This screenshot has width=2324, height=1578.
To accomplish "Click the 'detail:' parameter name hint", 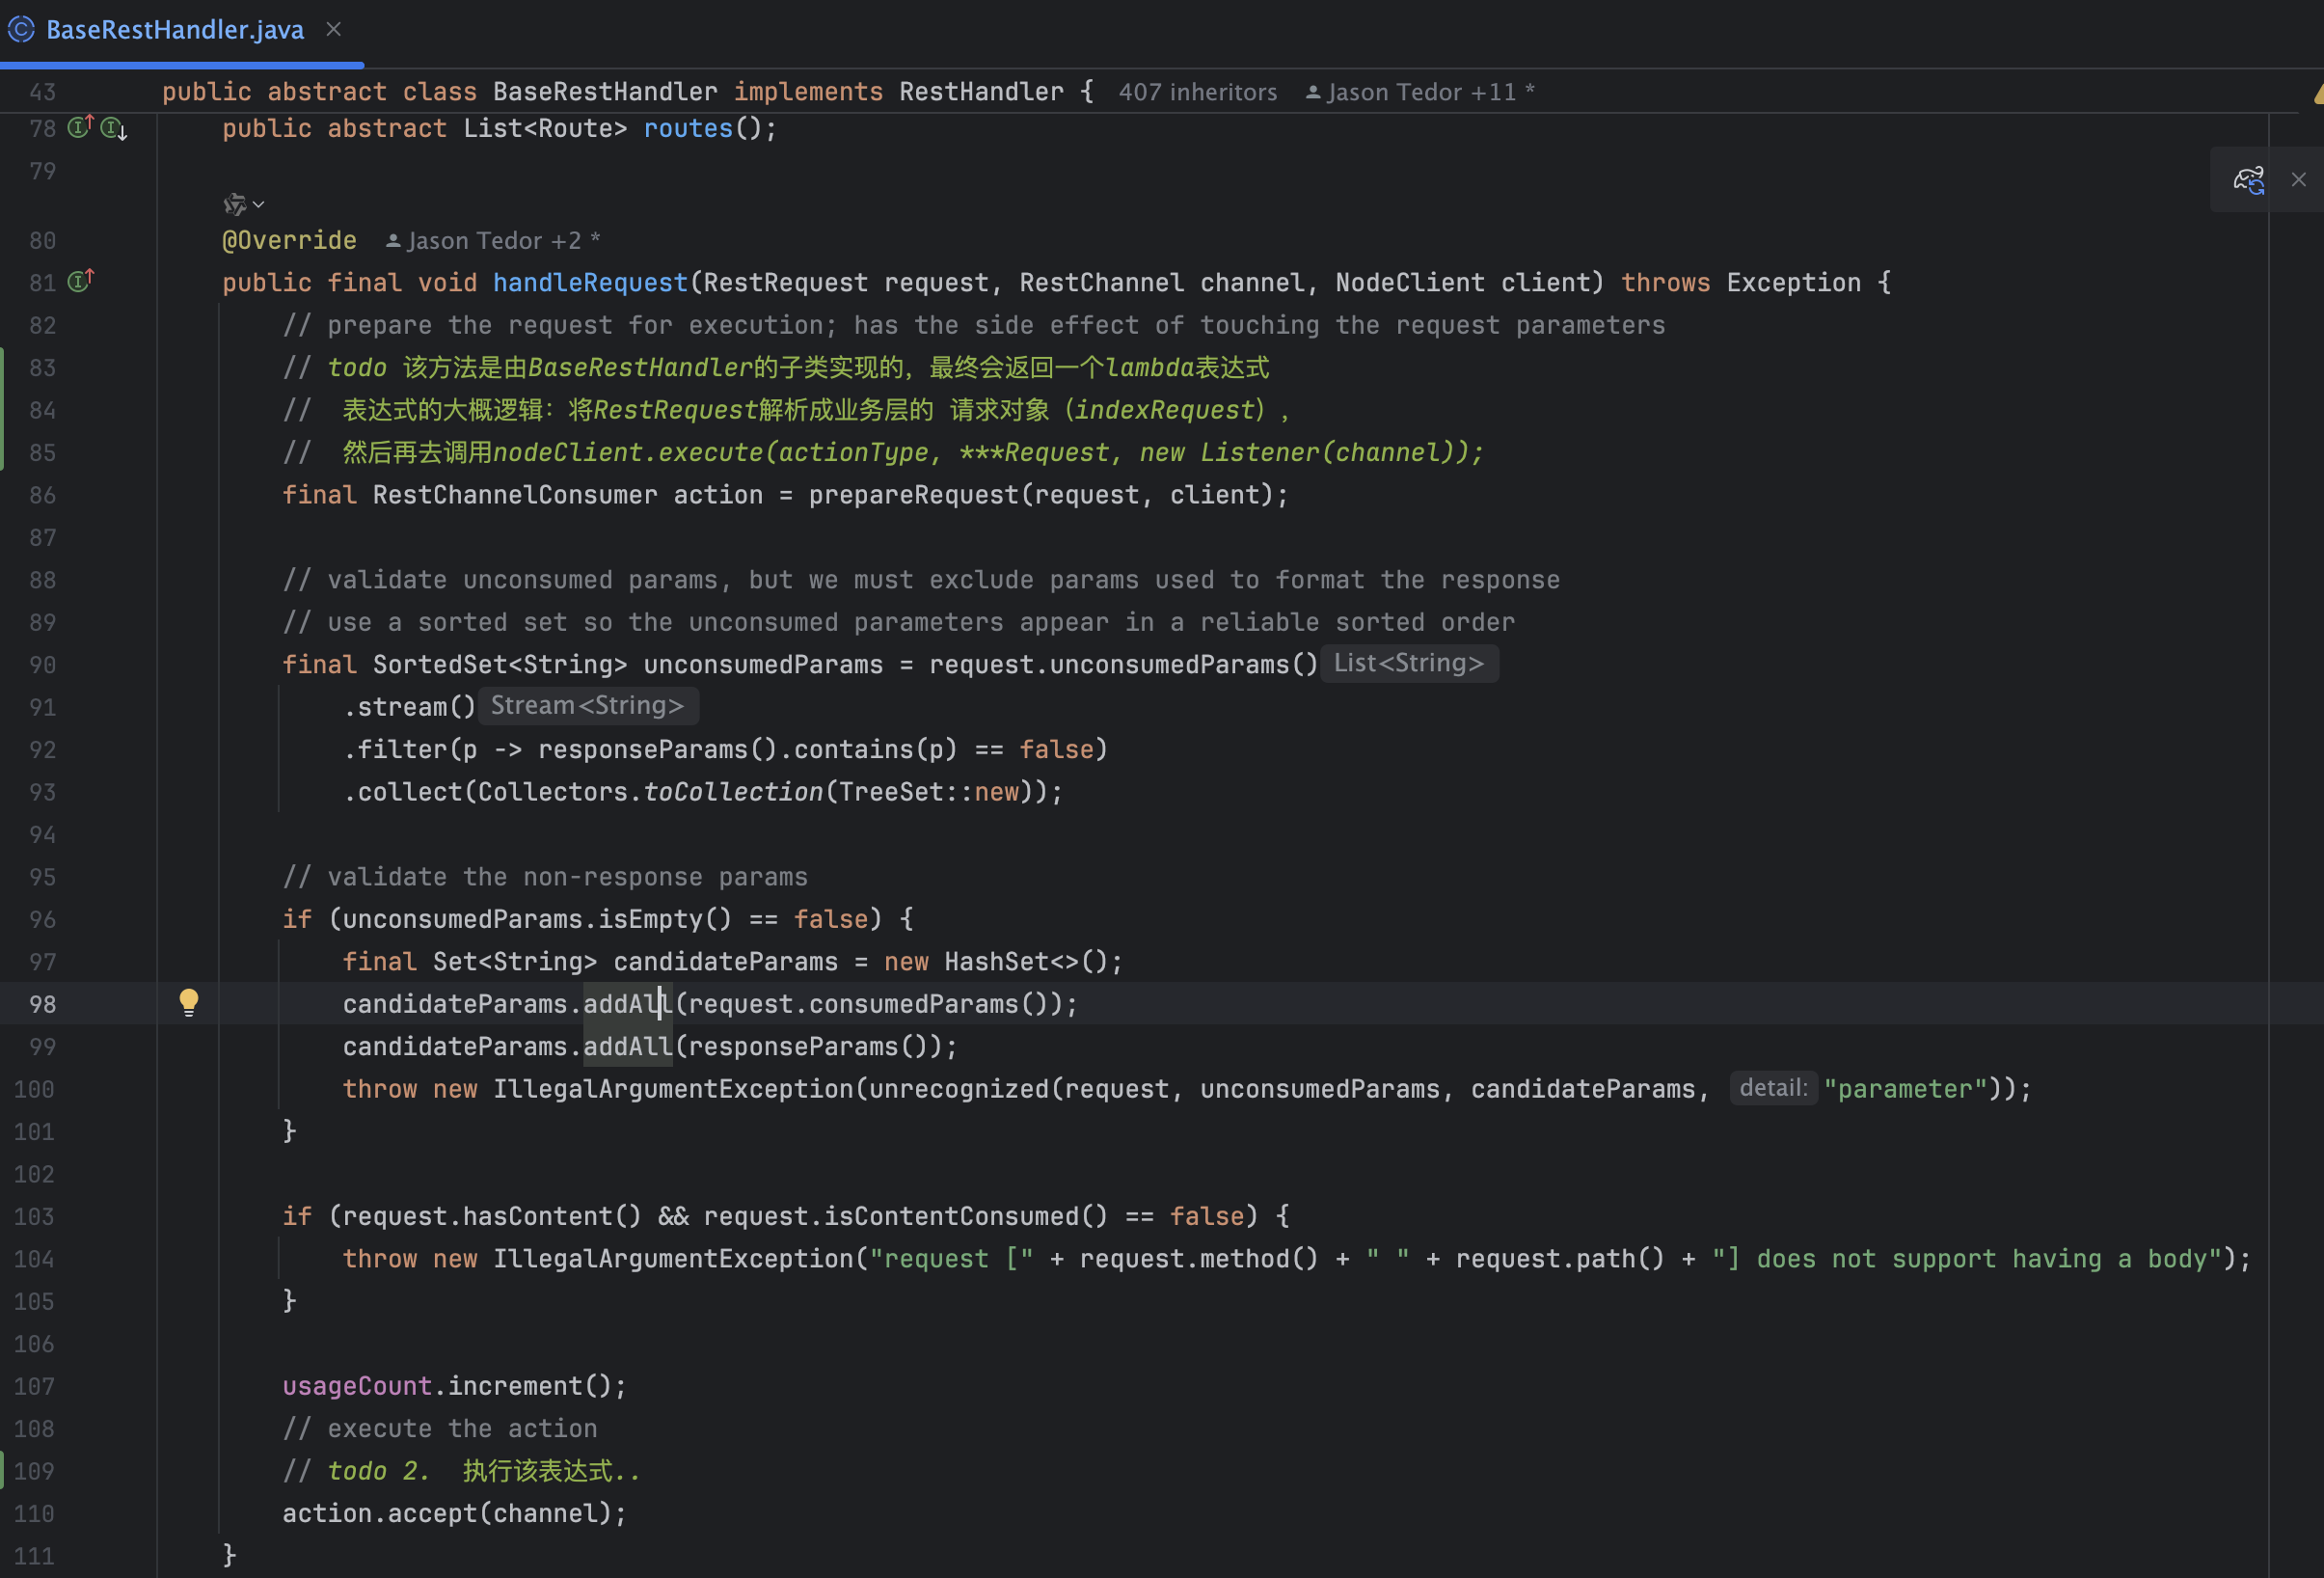I will pyautogui.click(x=1773, y=1088).
